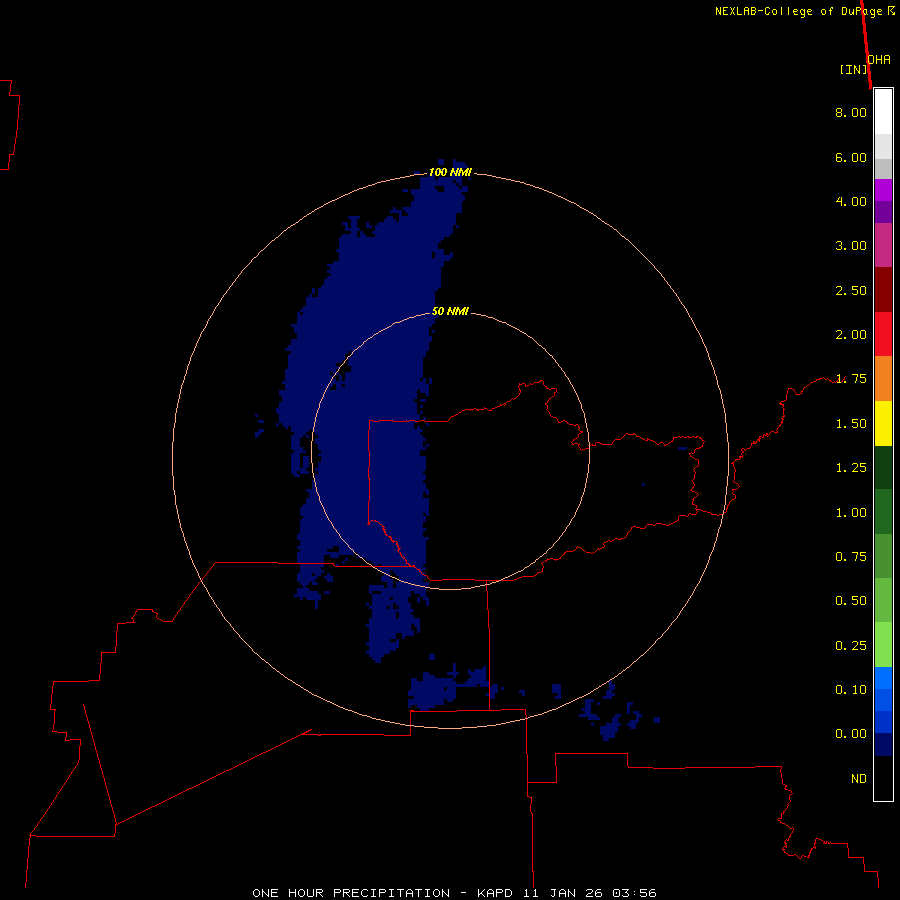Pick the bright red swatch in the legend
This screenshot has height=900, width=900.
(883, 334)
